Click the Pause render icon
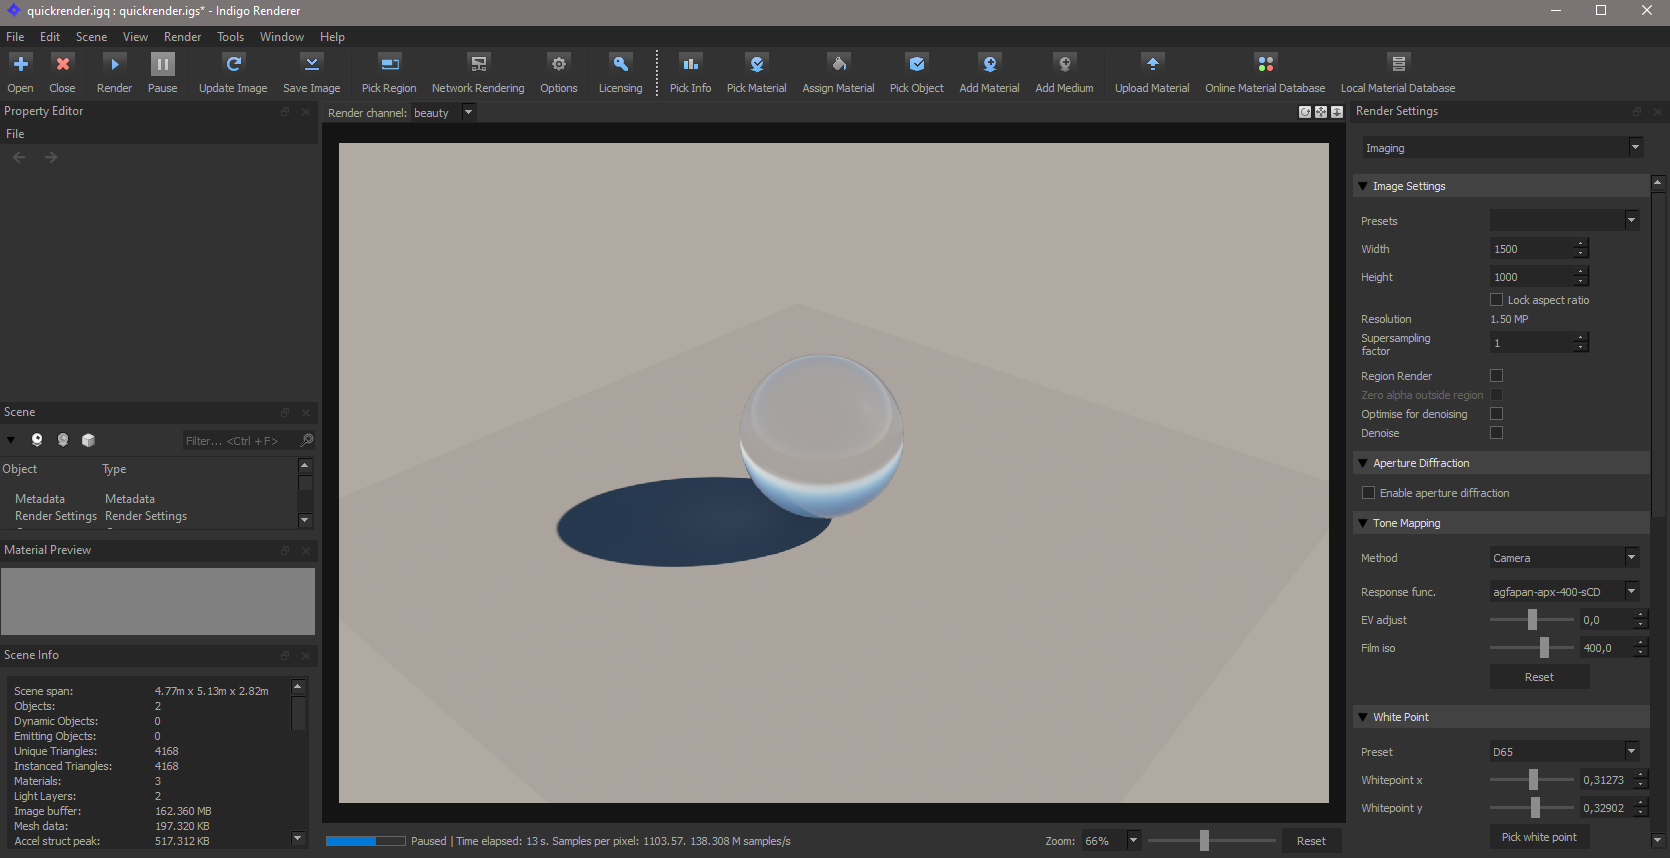This screenshot has height=858, width=1670. [162, 65]
